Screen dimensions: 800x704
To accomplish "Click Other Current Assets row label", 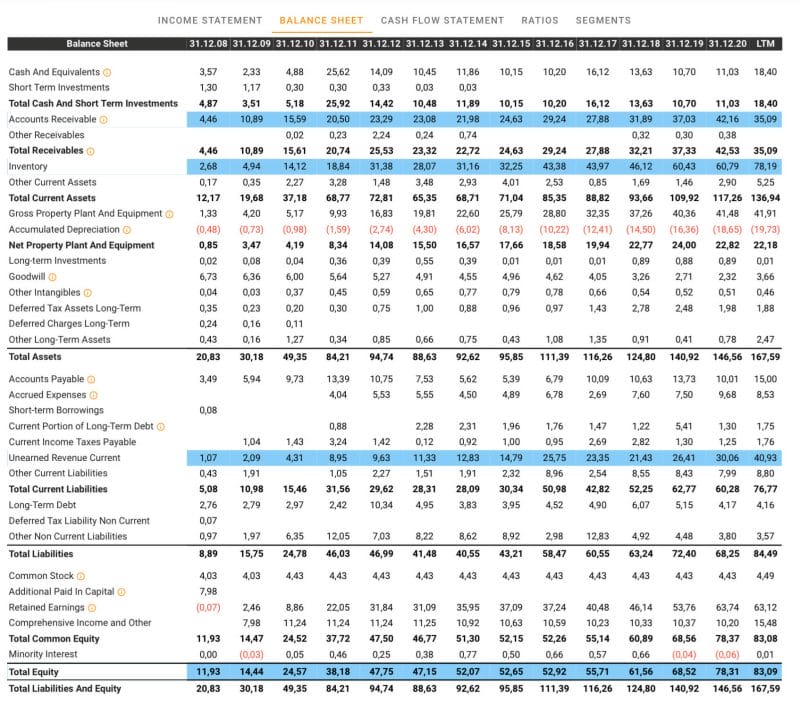I will (x=53, y=182).
